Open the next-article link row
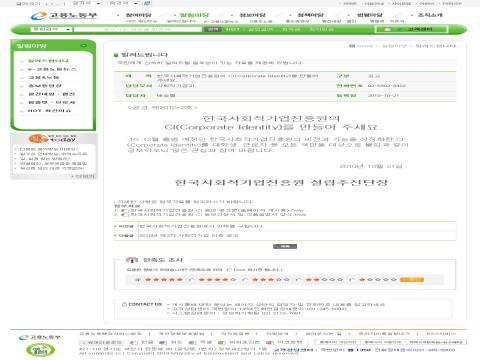This screenshot has height=360, width=480. click(x=285, y=236)
